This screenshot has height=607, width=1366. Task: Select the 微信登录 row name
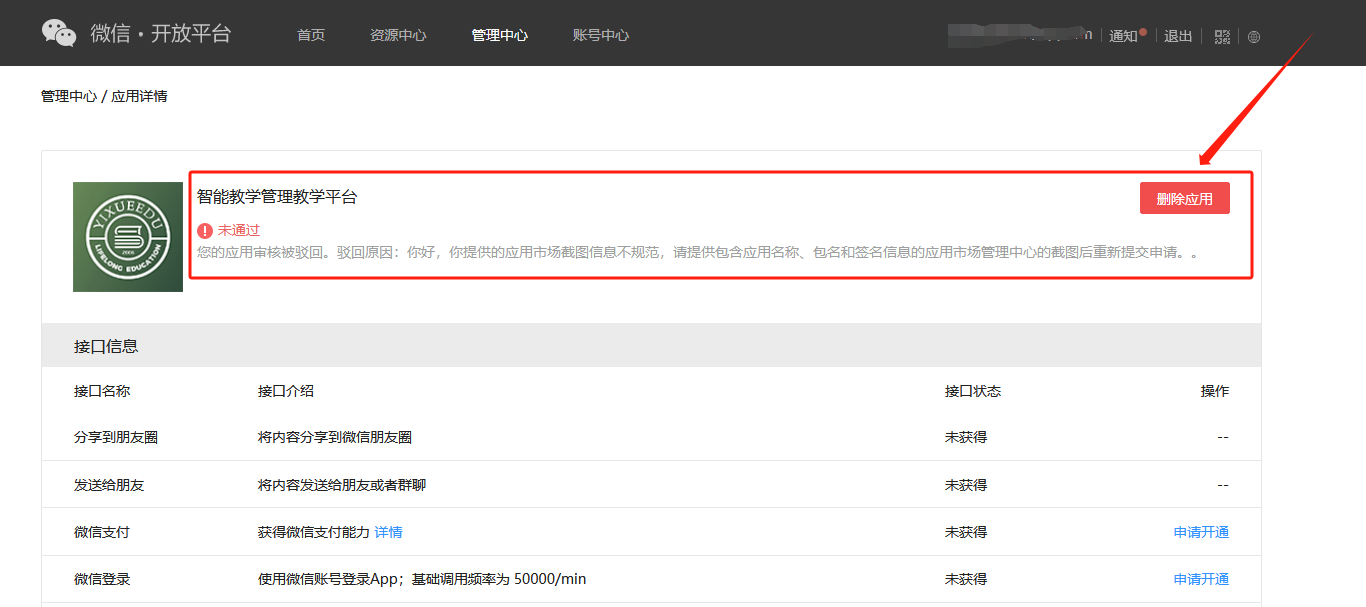click(x=102, y=579)
